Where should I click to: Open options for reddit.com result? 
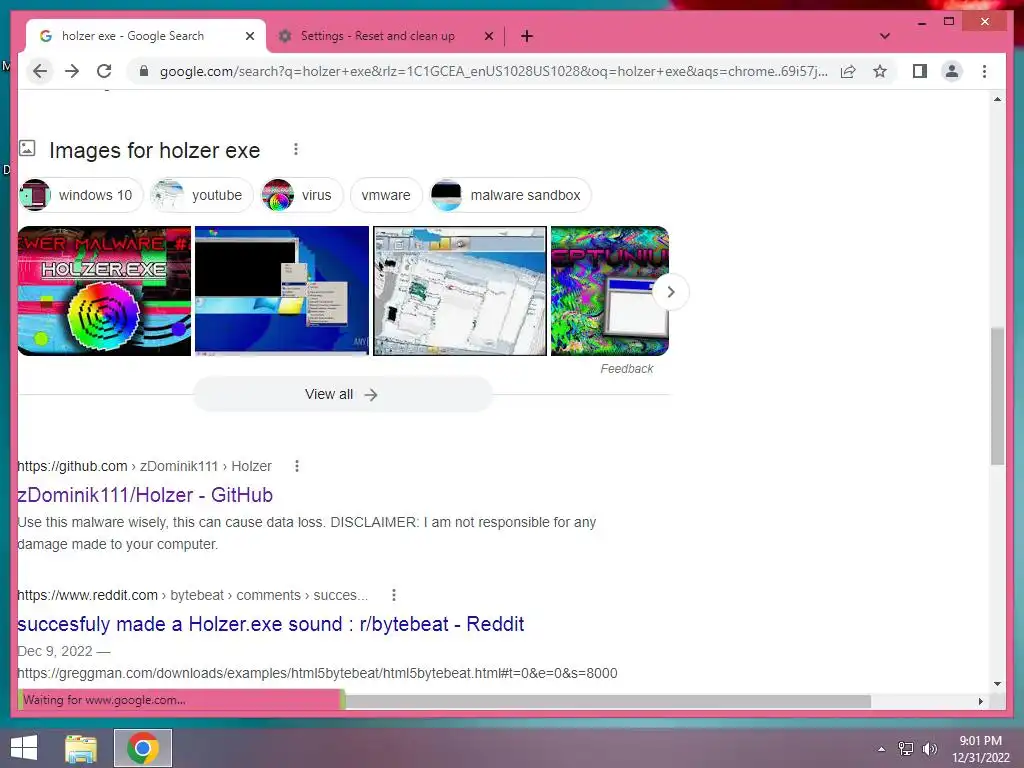point(393,595)
